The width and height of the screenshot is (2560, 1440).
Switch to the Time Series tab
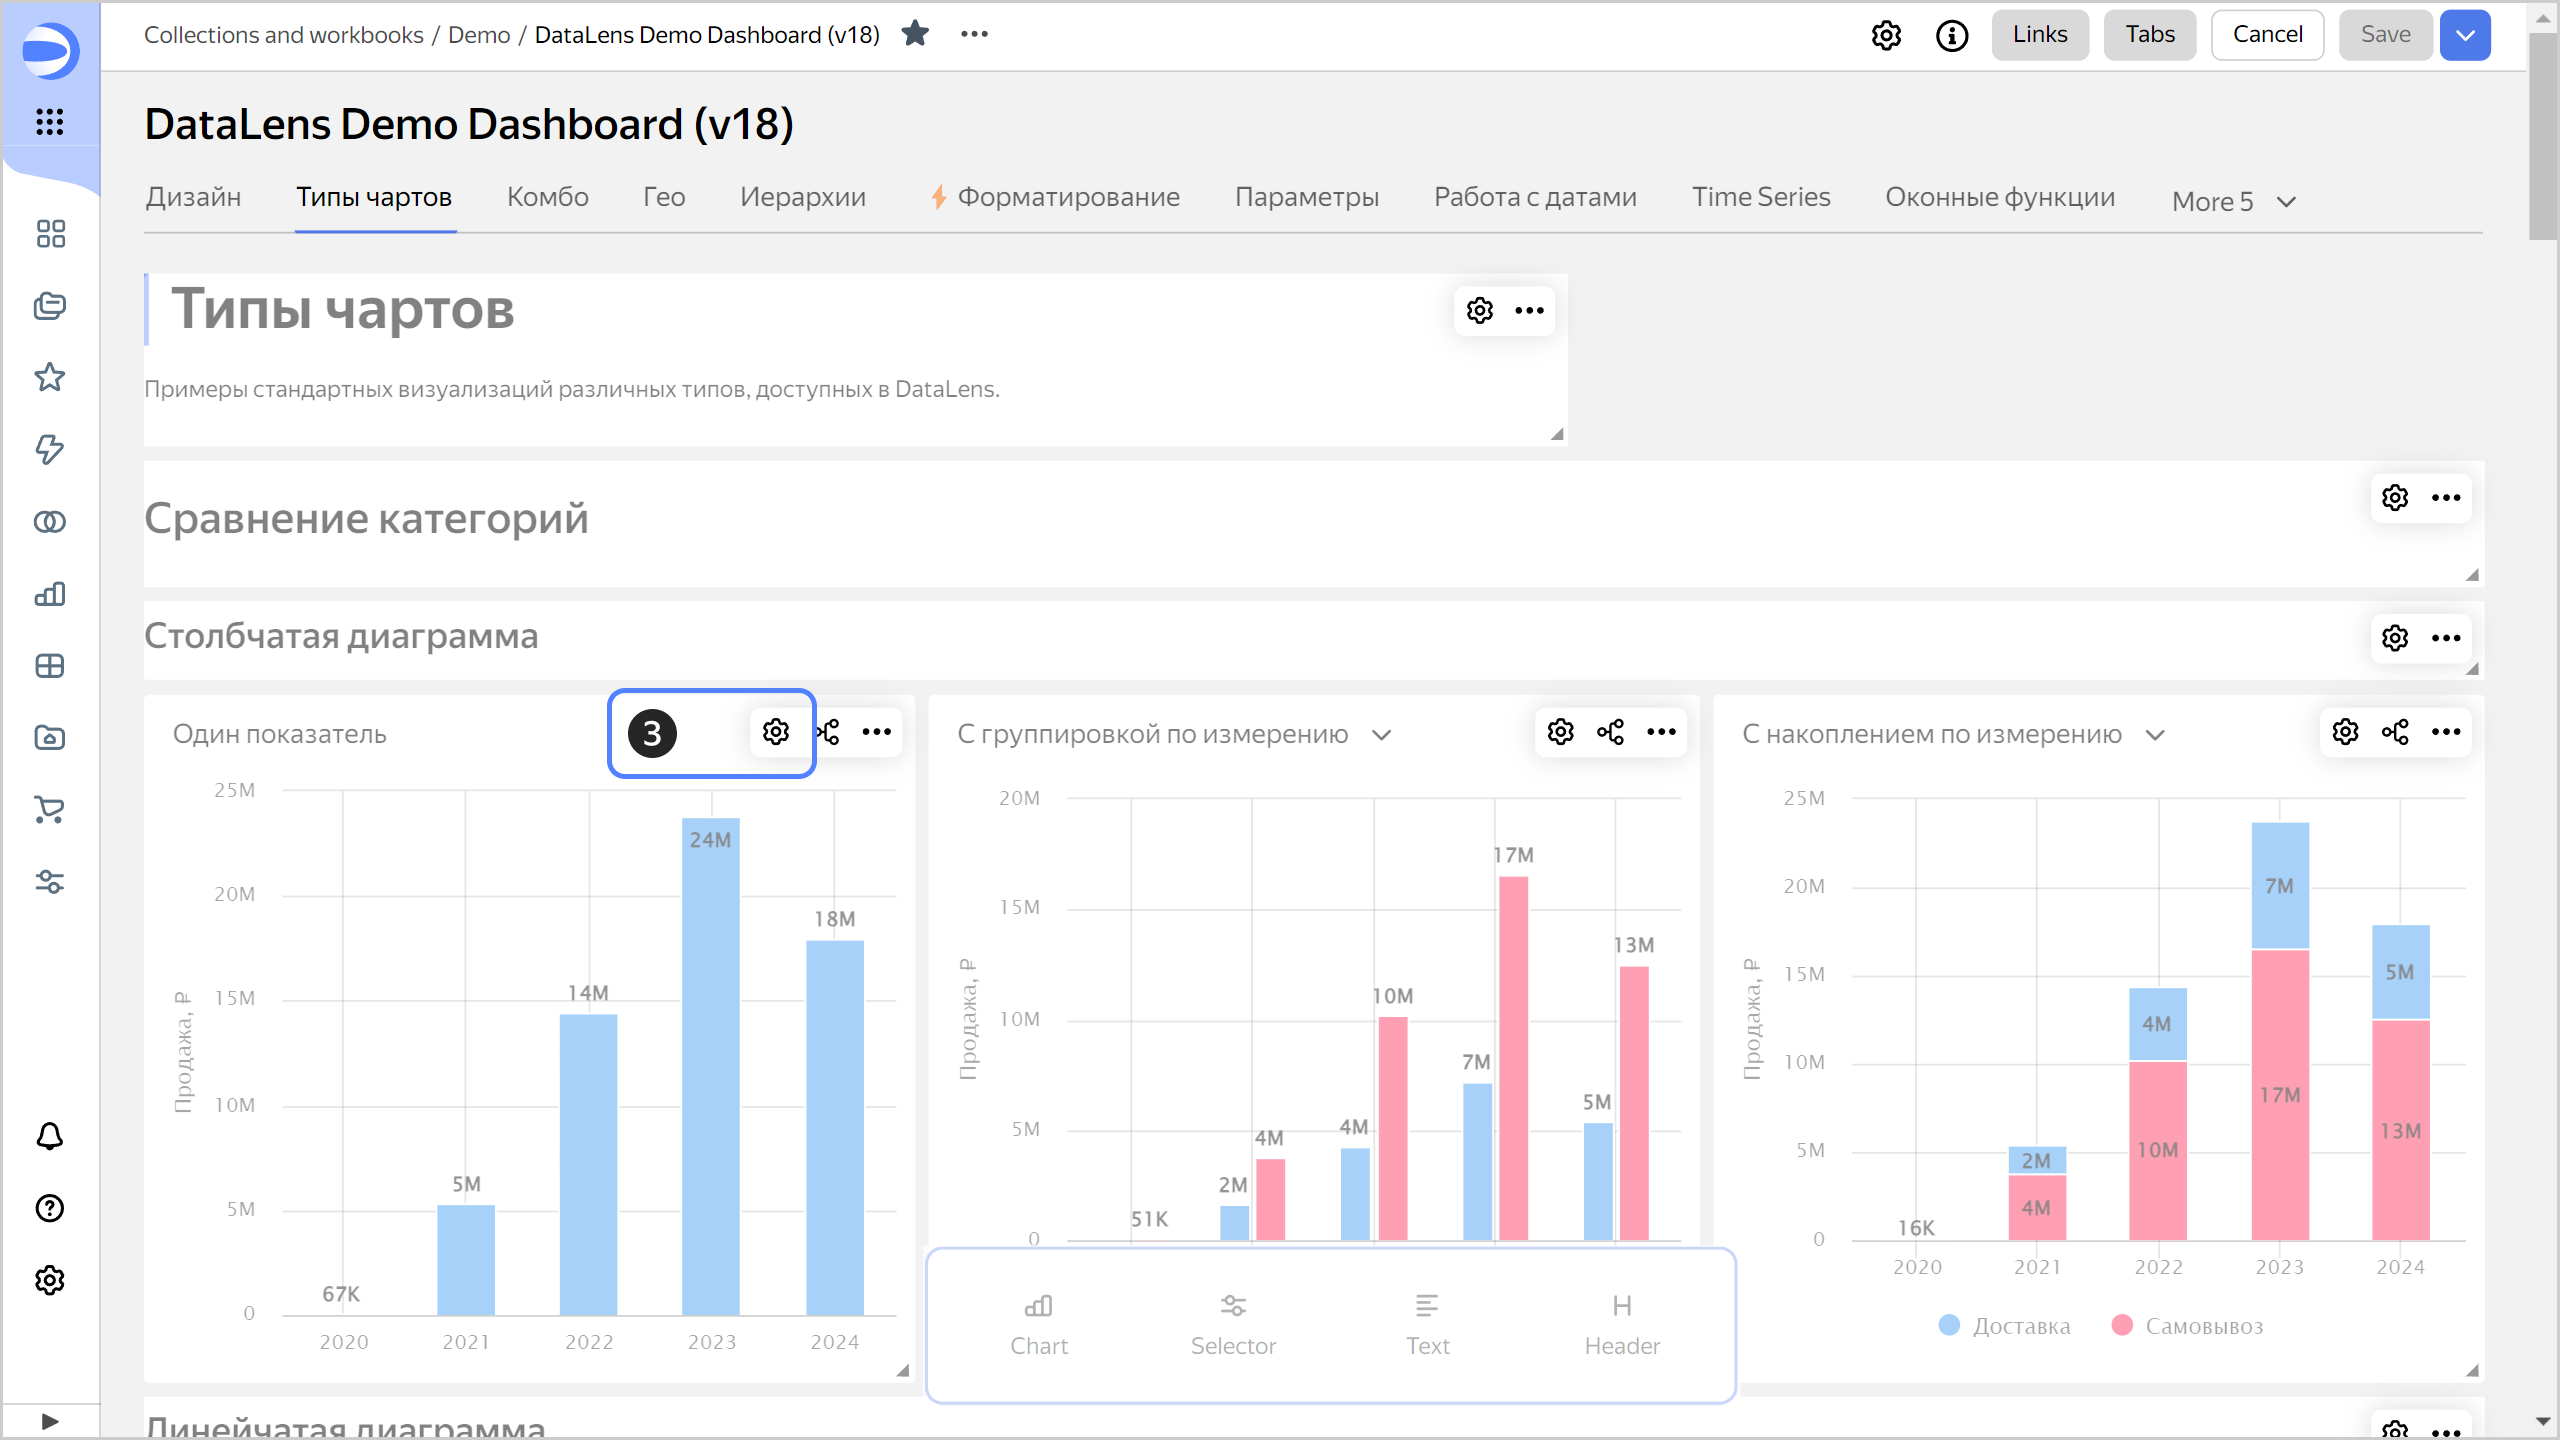pyautogui.click(x=1760, y=197)
